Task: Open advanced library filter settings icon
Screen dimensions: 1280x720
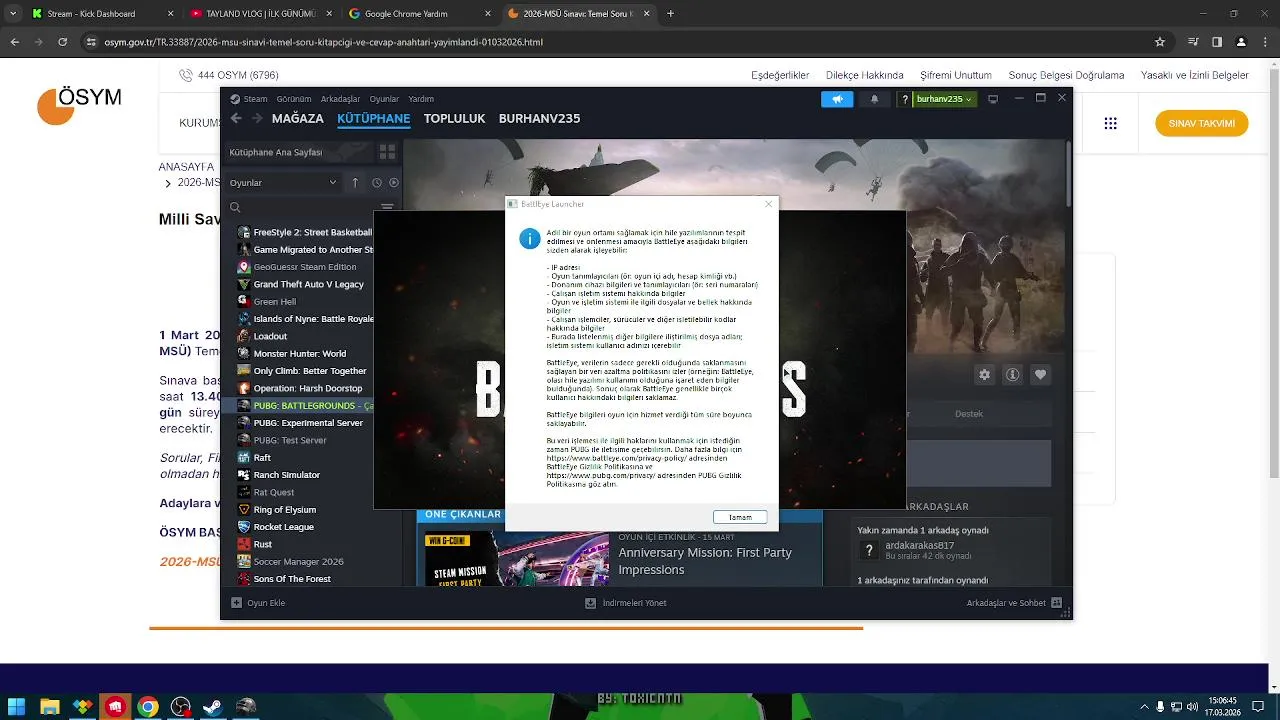Action: (387, 208)
